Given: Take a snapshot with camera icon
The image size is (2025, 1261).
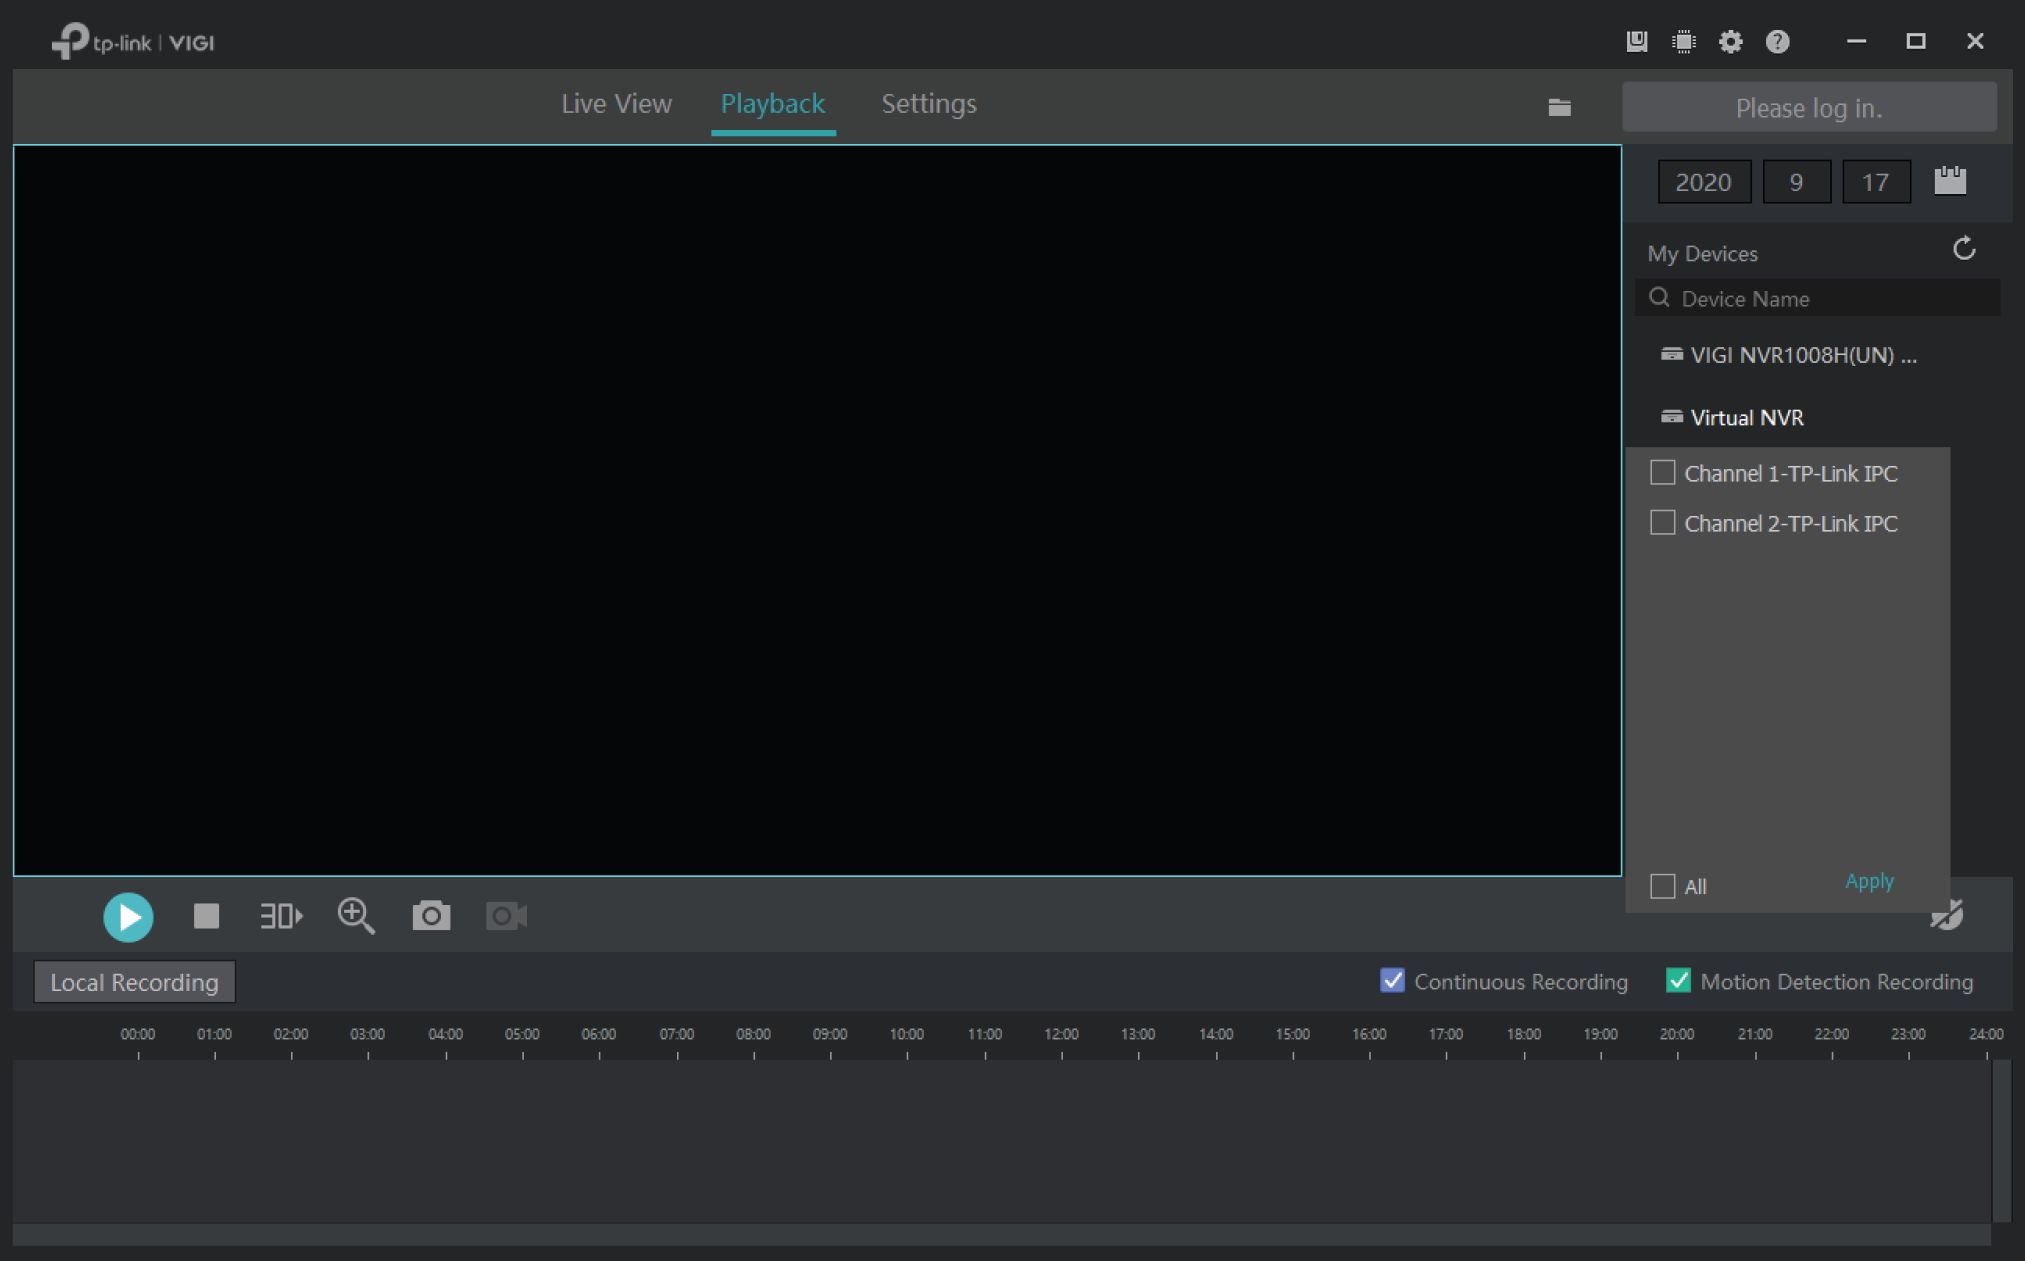Looking at the screenshot, I should 431,916.
